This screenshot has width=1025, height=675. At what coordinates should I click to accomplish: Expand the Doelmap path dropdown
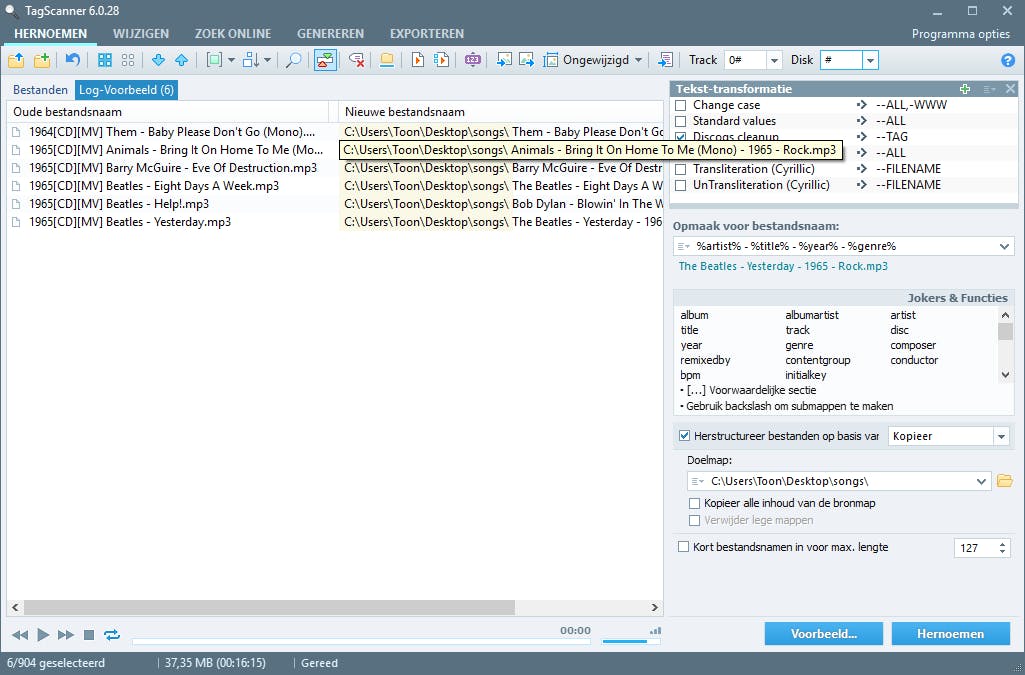pyautogui.click(x=981, y=481)
